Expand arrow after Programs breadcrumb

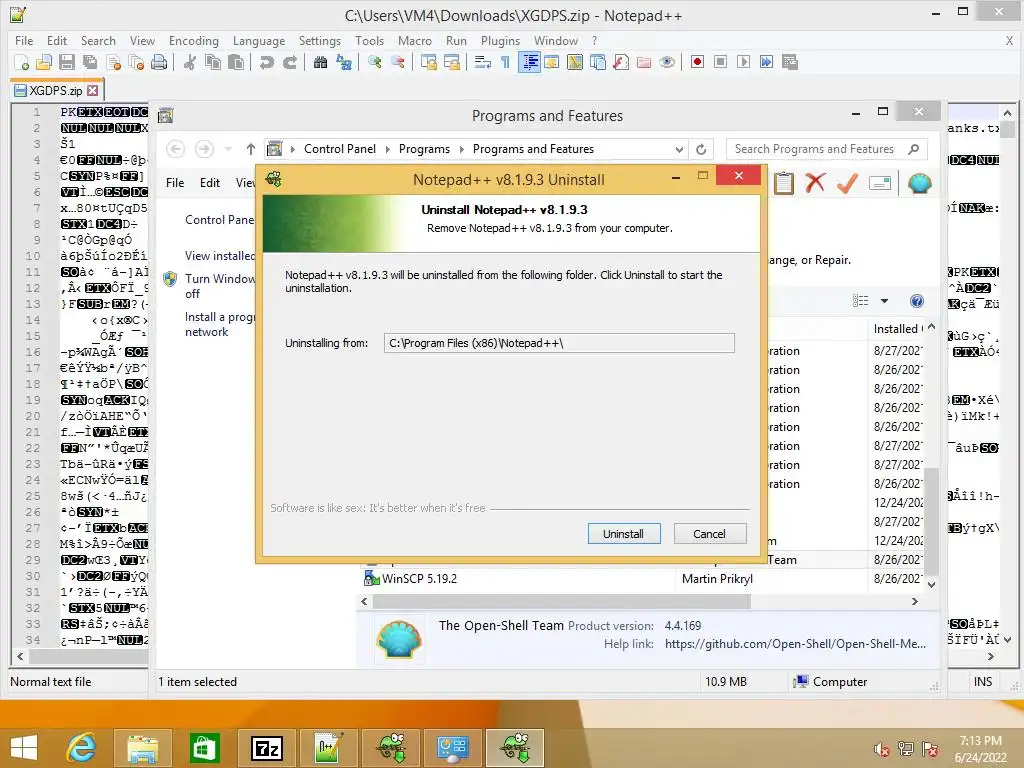click(462, 149)
